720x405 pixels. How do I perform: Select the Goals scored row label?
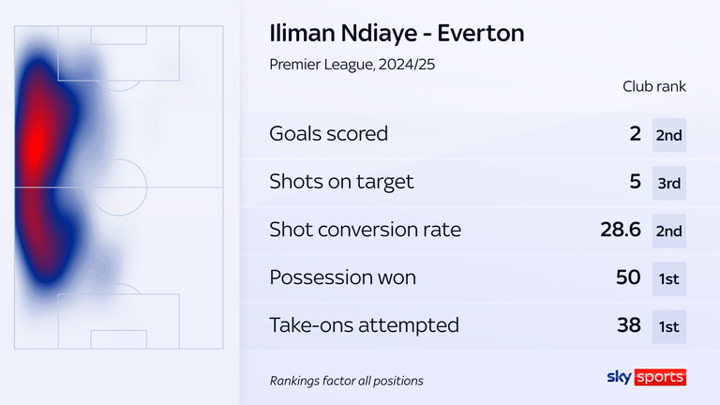click(x=328, y=134)
